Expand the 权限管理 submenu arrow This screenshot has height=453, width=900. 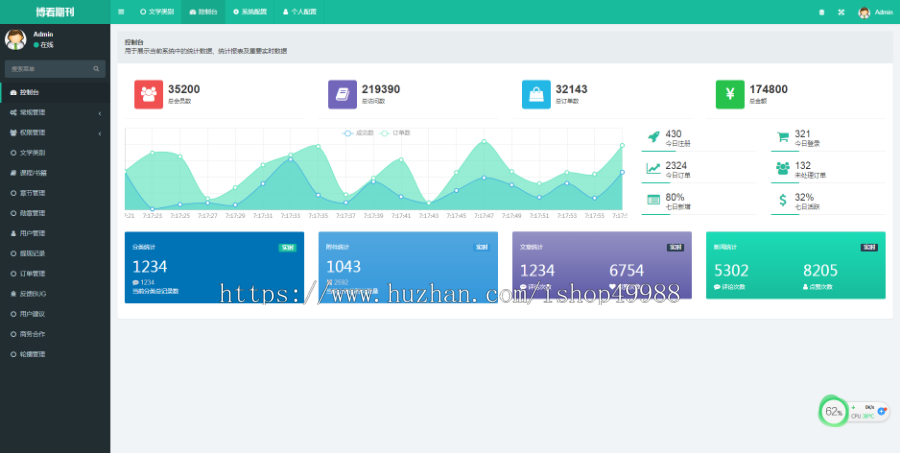point(99,133)
